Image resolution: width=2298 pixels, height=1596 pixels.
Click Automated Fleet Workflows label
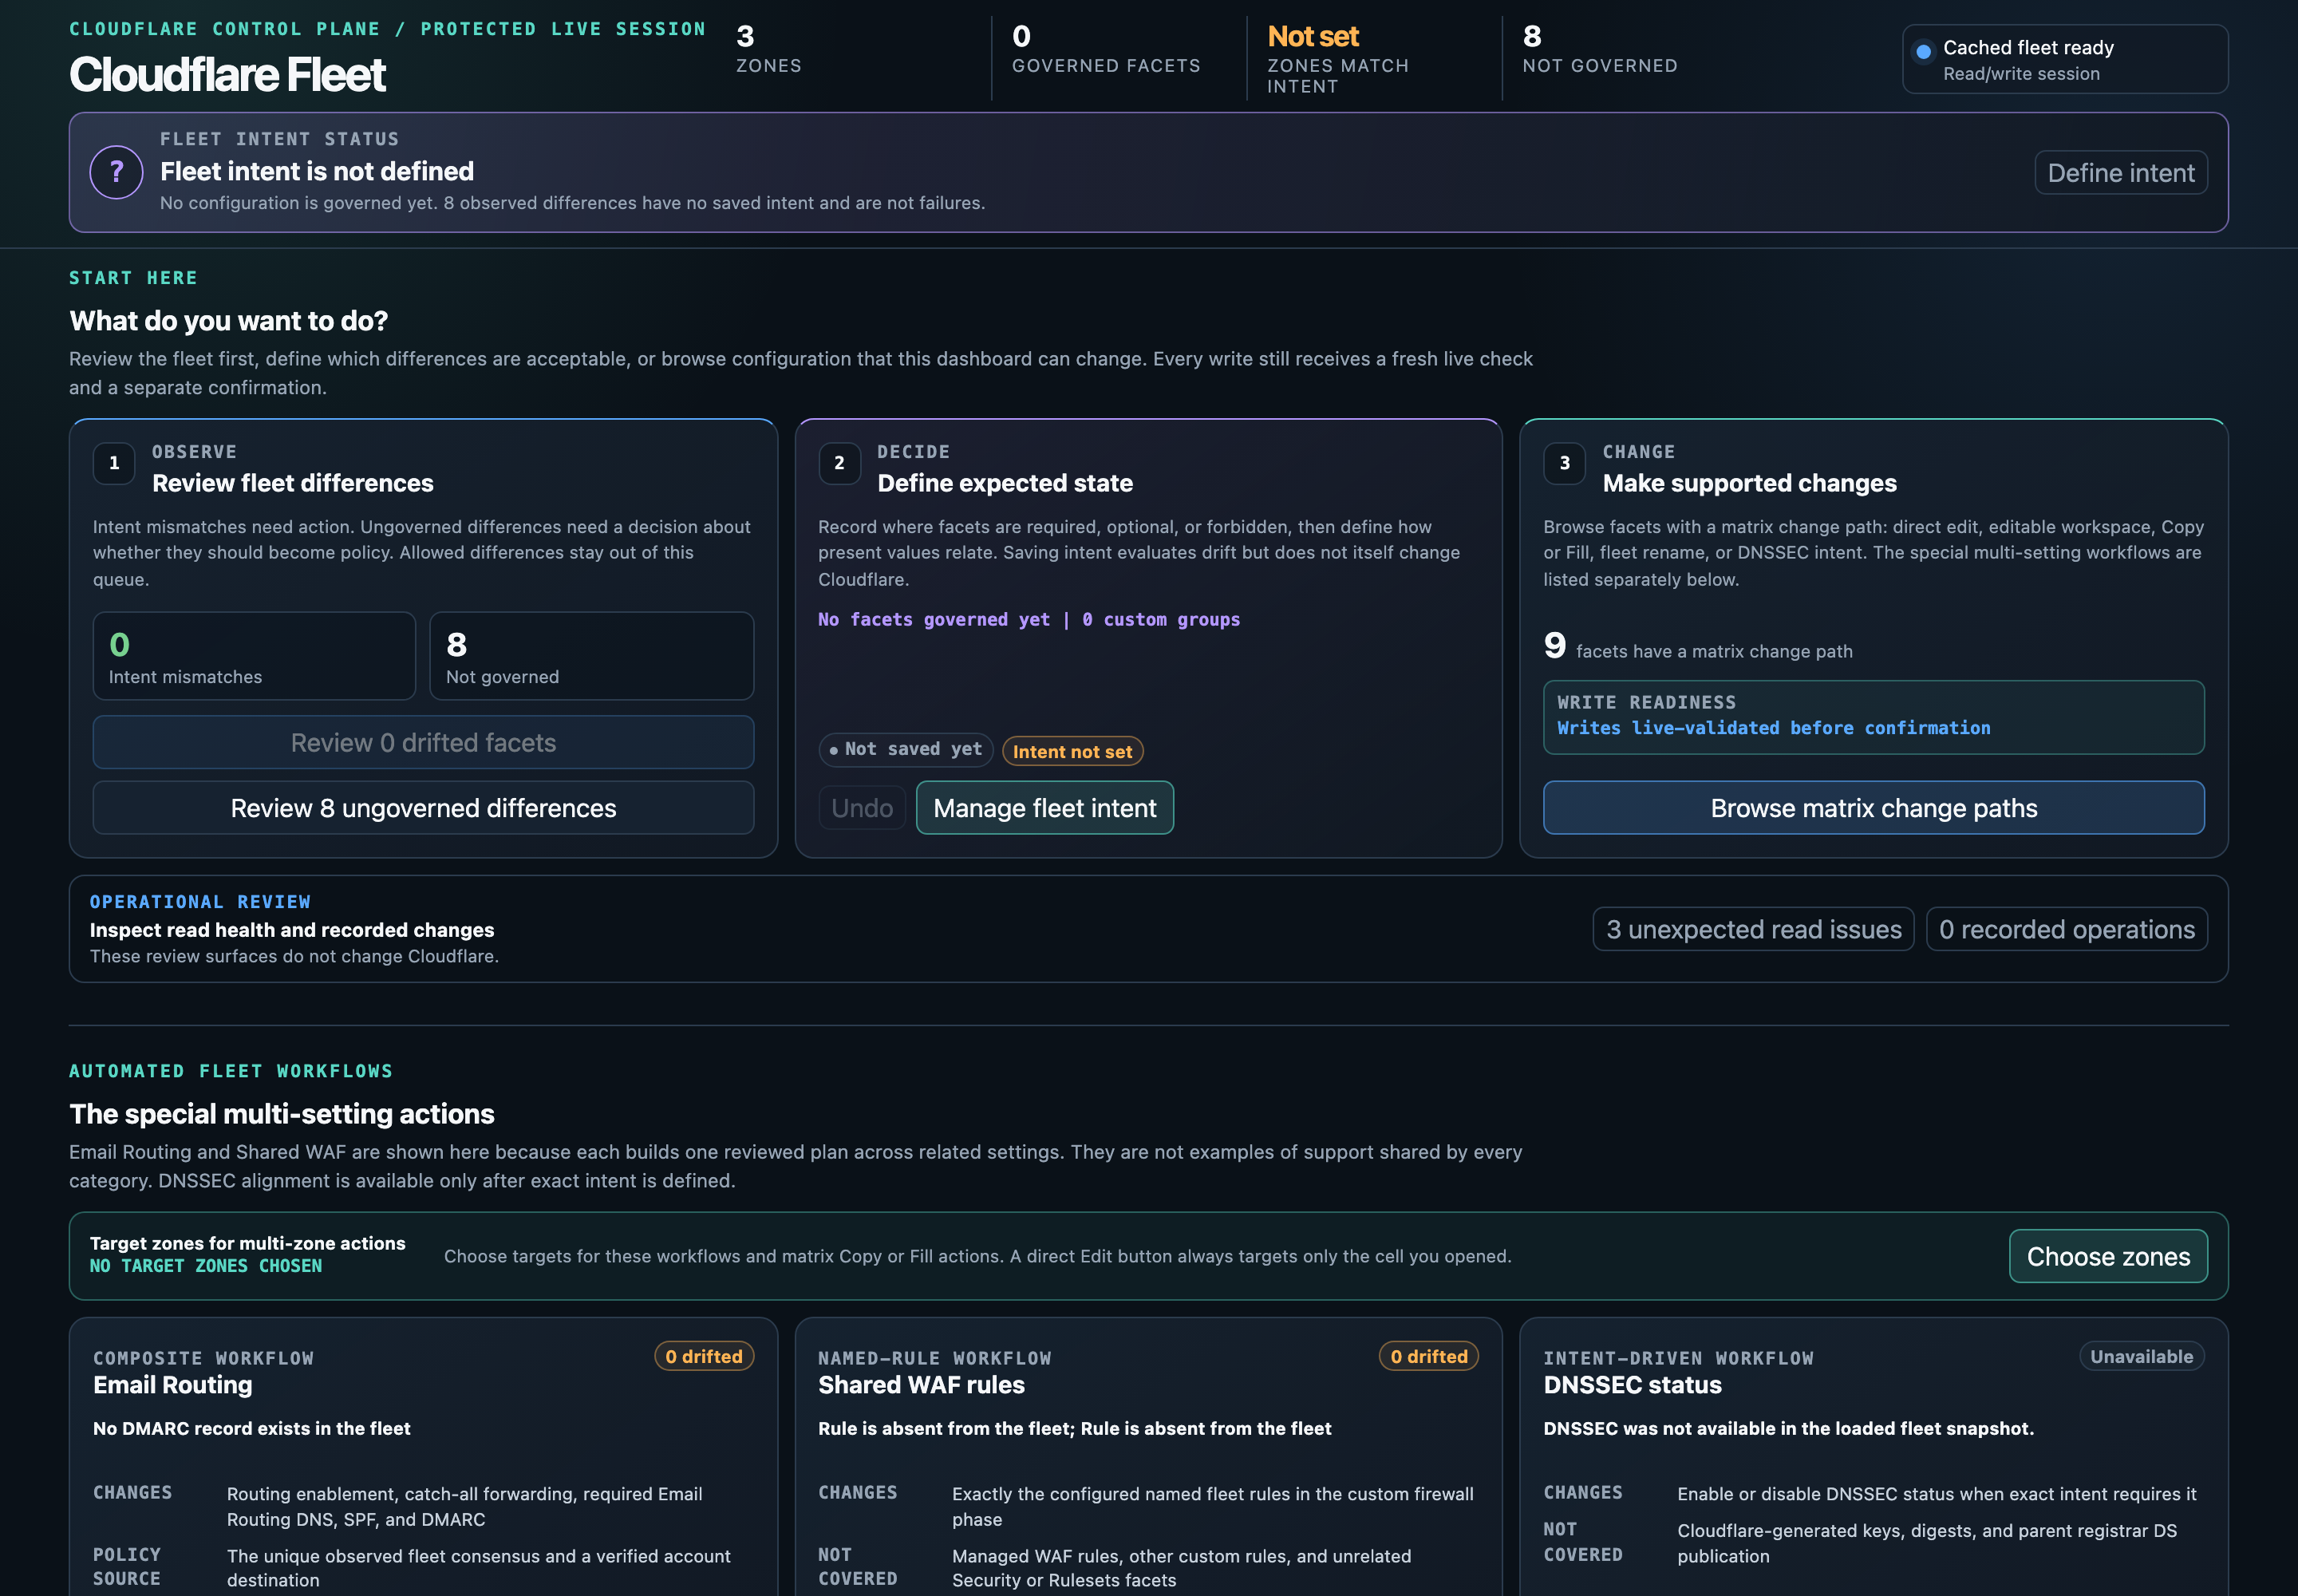[x=231, y=1071]
